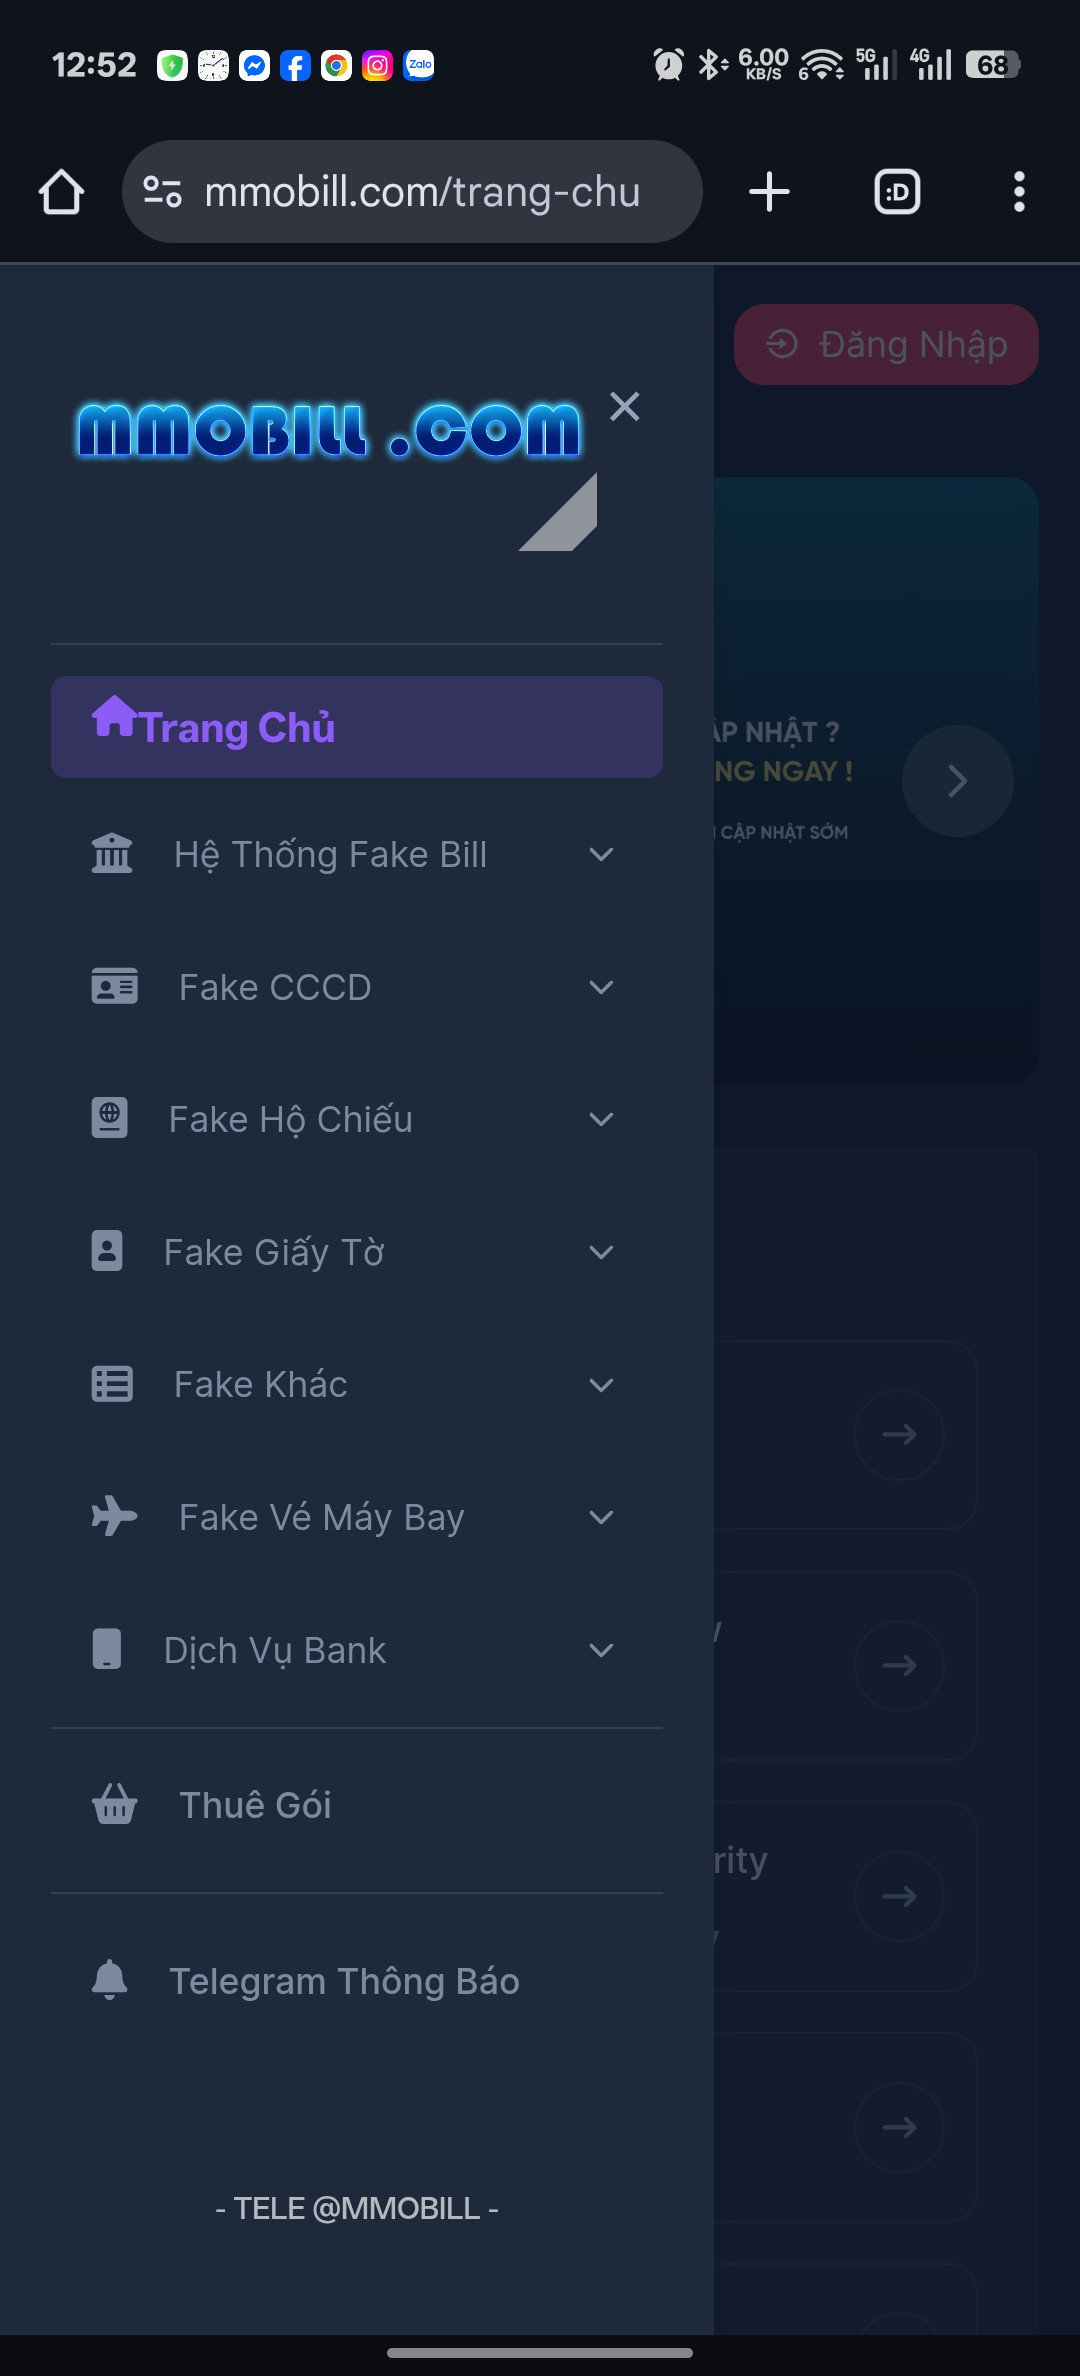Open the tab switcher icon

coord(897,192)
